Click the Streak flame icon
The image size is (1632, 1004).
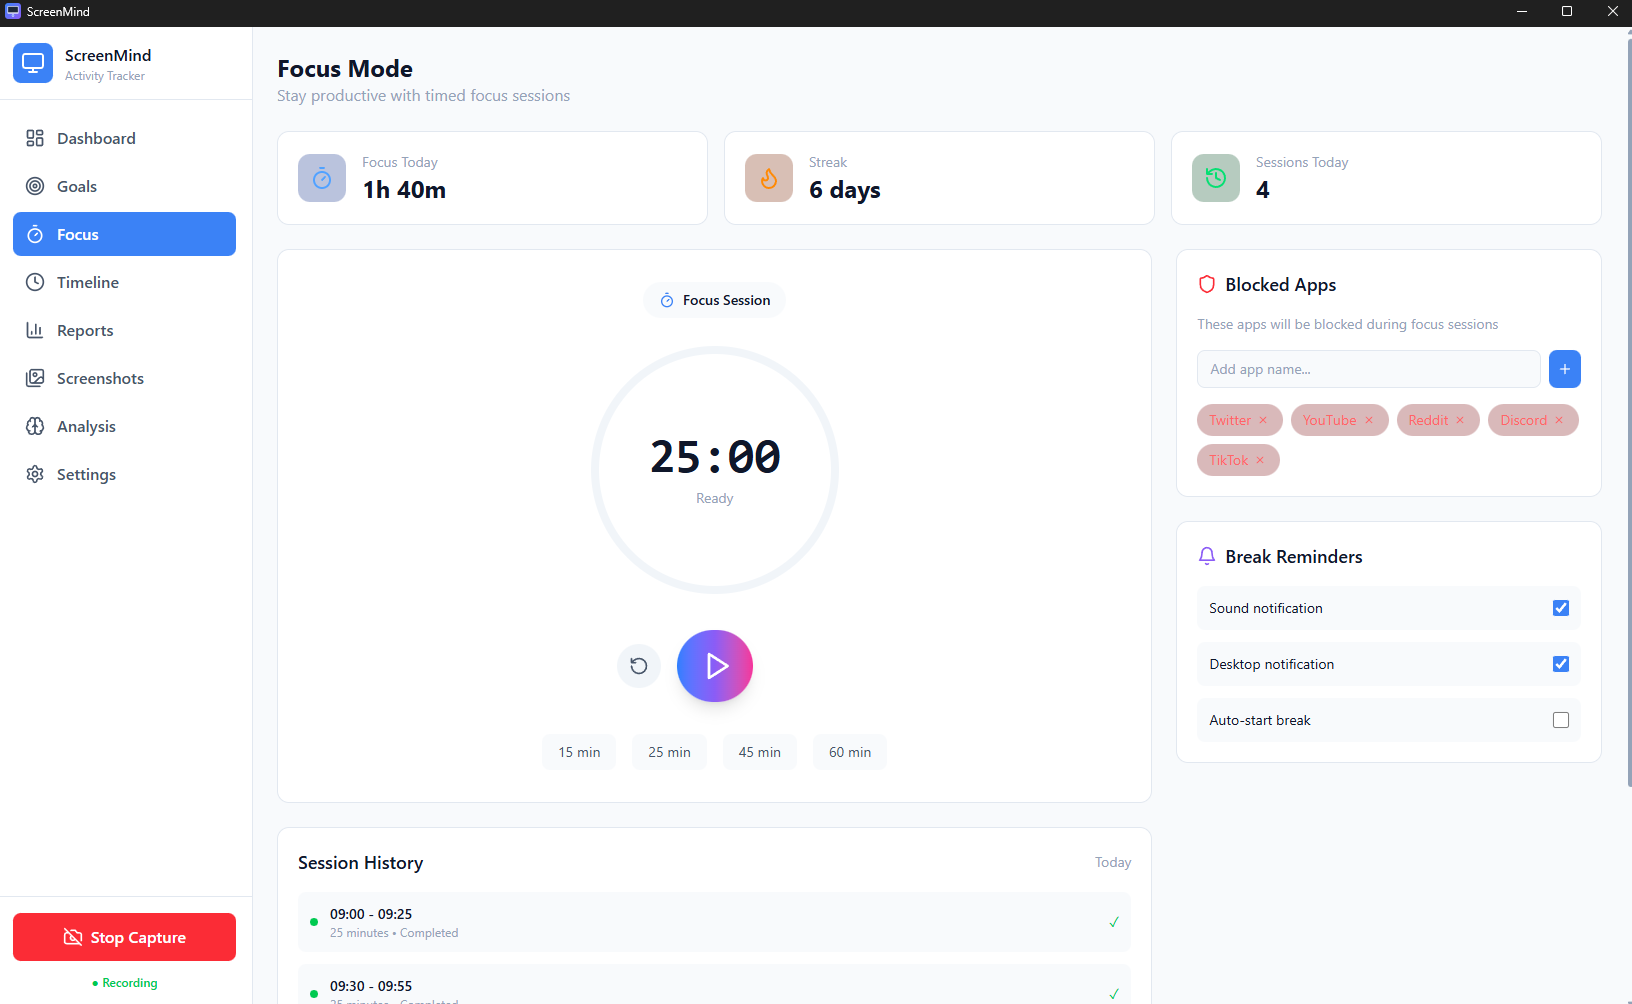click(x=768, y=178)
